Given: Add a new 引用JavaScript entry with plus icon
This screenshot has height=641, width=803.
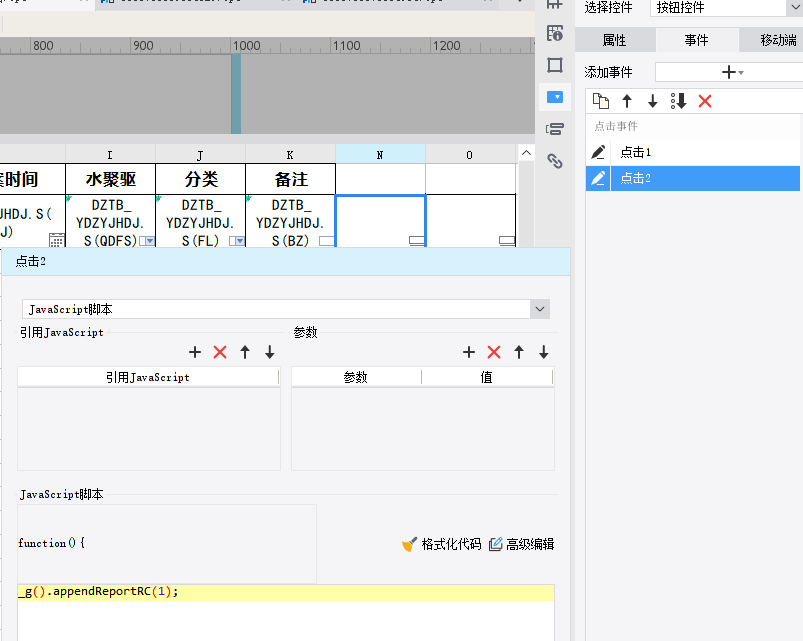Looking at the screenshot, I should click(195, 352).
